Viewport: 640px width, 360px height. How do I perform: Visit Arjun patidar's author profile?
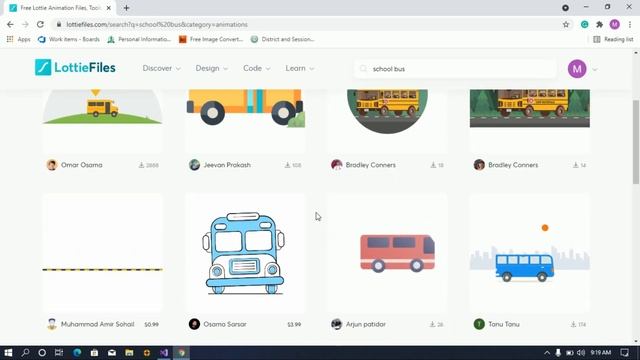pos(366,324)
